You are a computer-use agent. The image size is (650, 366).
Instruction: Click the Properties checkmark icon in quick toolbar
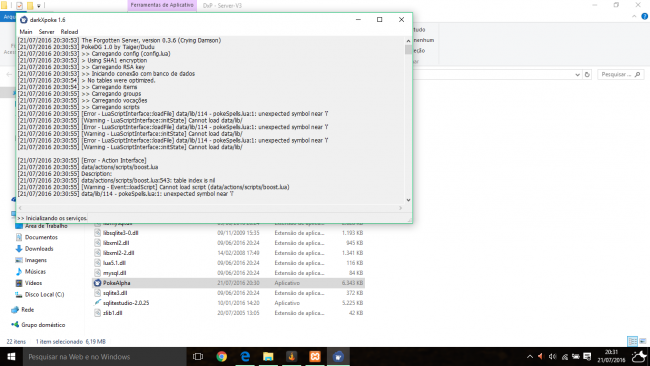[19, 6]
